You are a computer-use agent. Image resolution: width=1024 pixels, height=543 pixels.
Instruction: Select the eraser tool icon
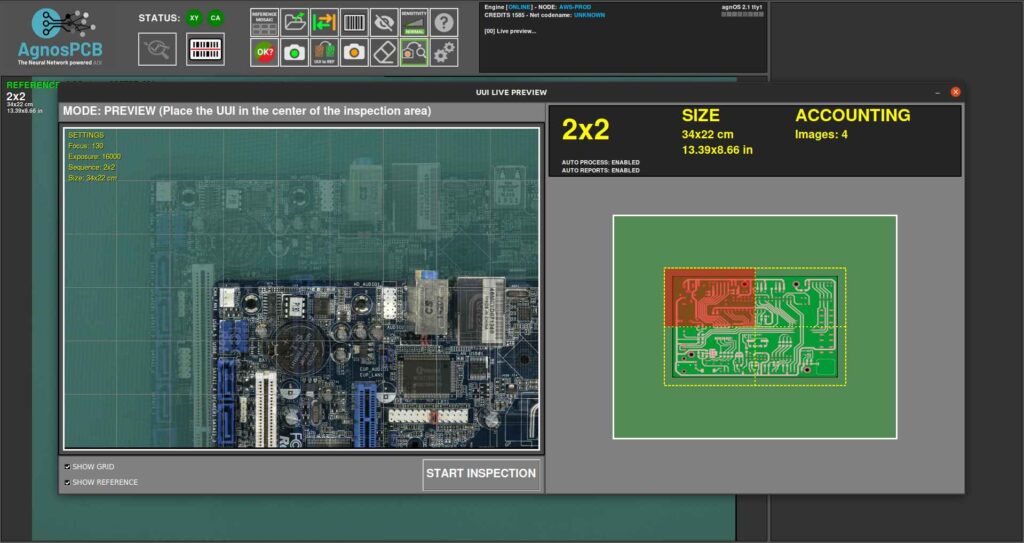point(383,52)
